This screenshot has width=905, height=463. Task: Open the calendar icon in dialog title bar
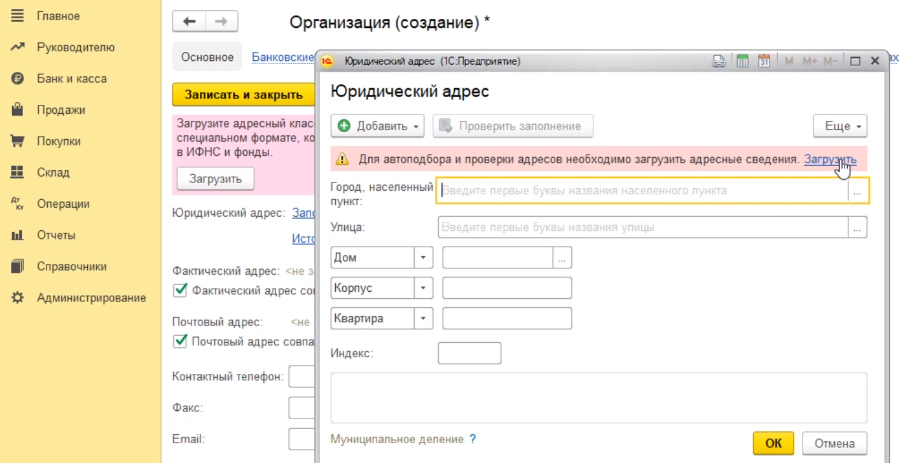[764, 61]
